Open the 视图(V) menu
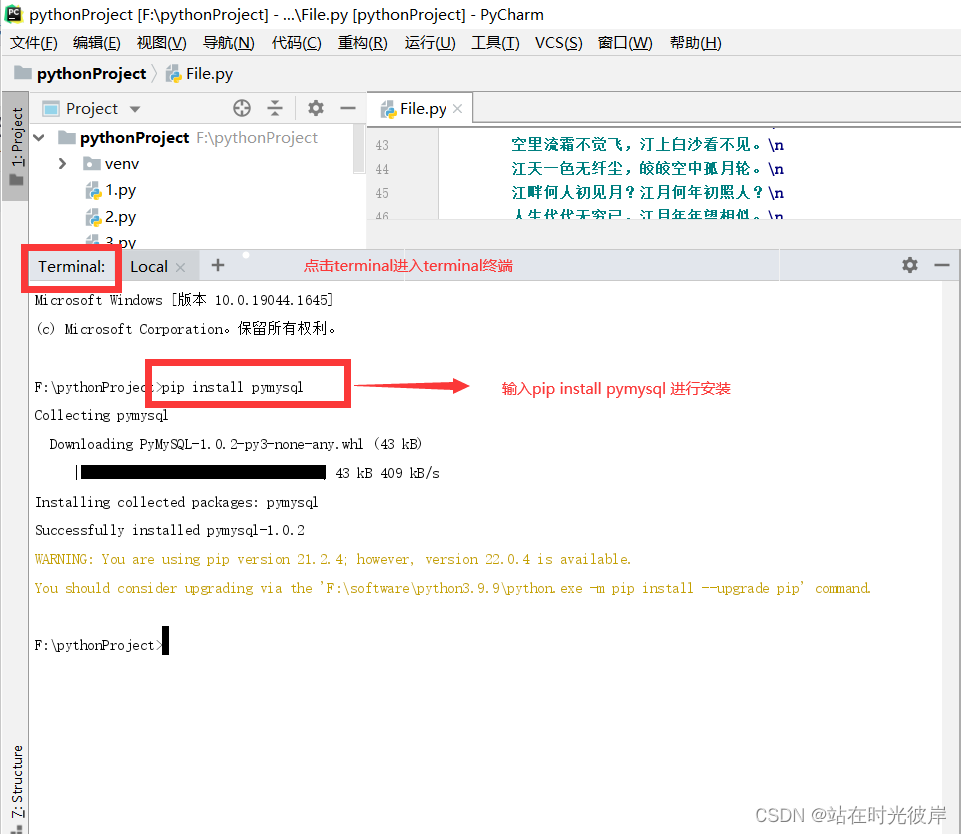The height and width of the screenshot is (834, 961). (x=162, y=43)
